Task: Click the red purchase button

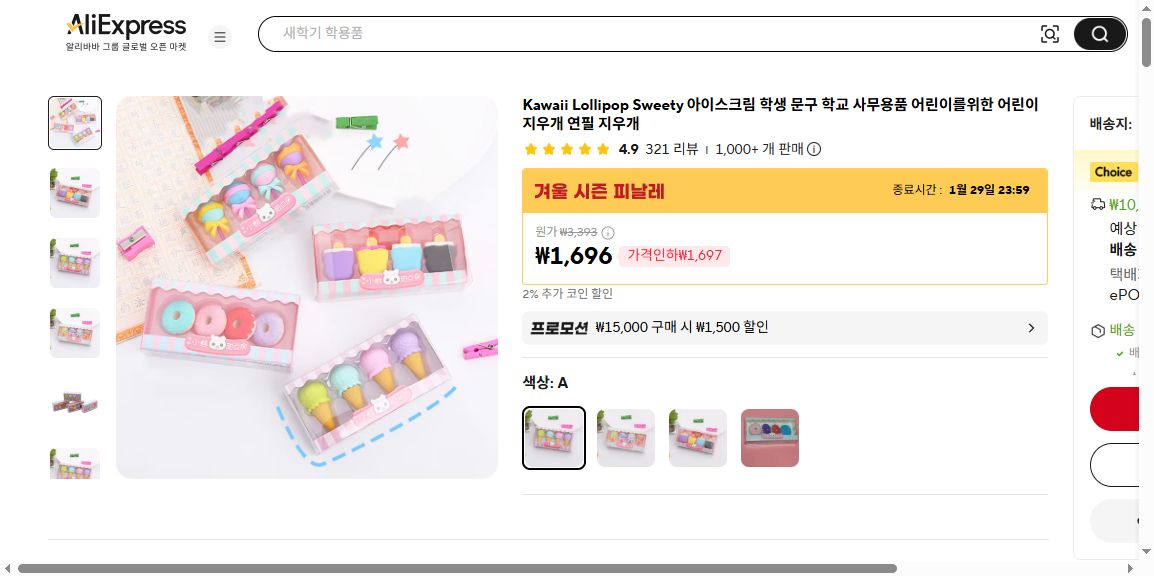Action: click(1114, 409)
